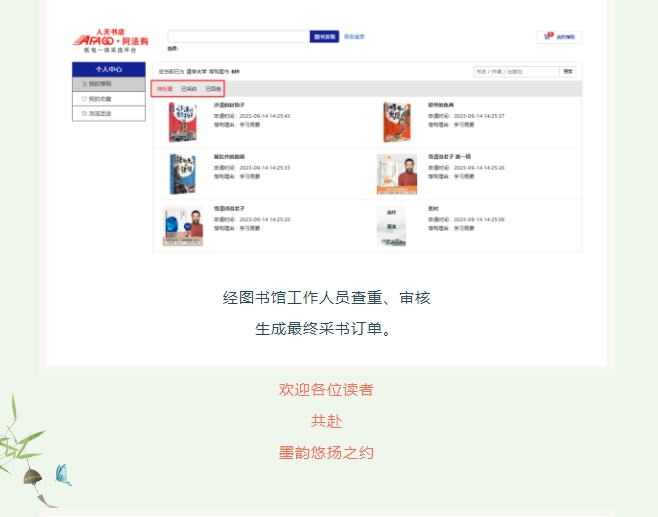The image size is (658, 517).
Task: Click the AFAGO 阿法购 logo
Action: click(110, 41)
